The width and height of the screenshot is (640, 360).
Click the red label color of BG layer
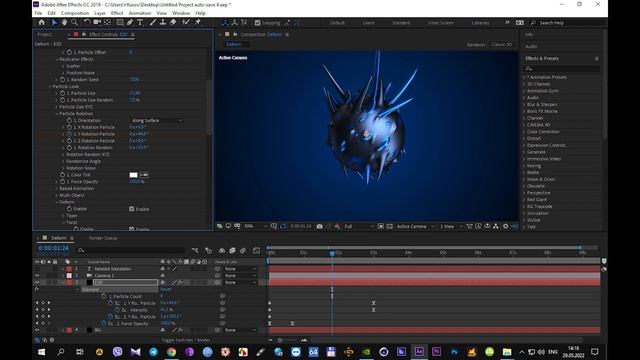tap(69, 330)
